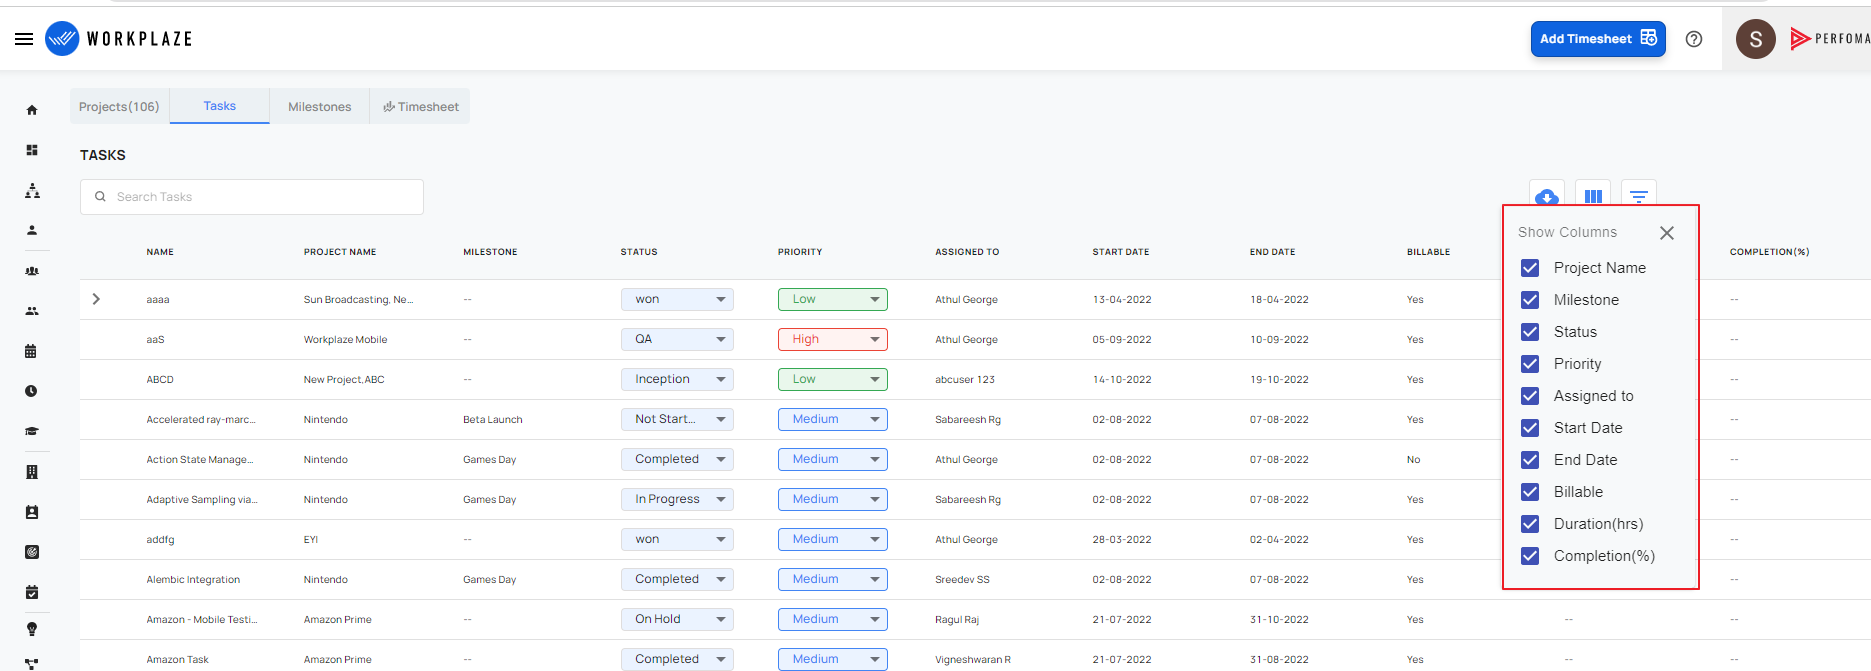Uncheck the Milestone column checkbox

[1530, 300]
